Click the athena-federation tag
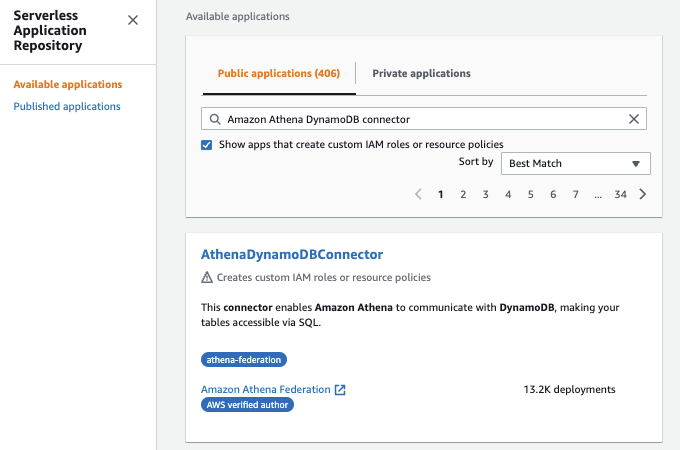Viewport: 680px width, 450px height. pyautogui.click(x=244, y=359)
